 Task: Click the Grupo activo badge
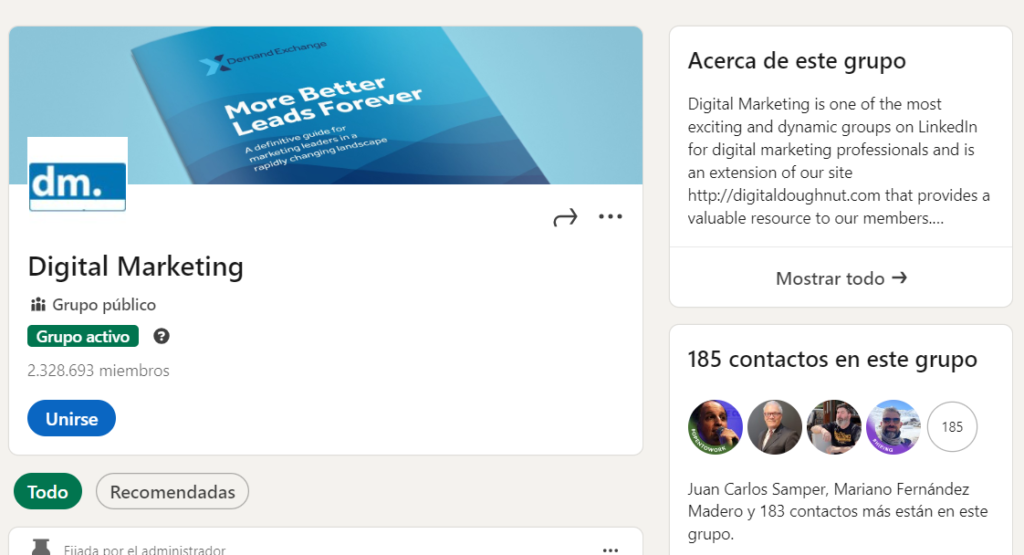click(x=83, y=336)
